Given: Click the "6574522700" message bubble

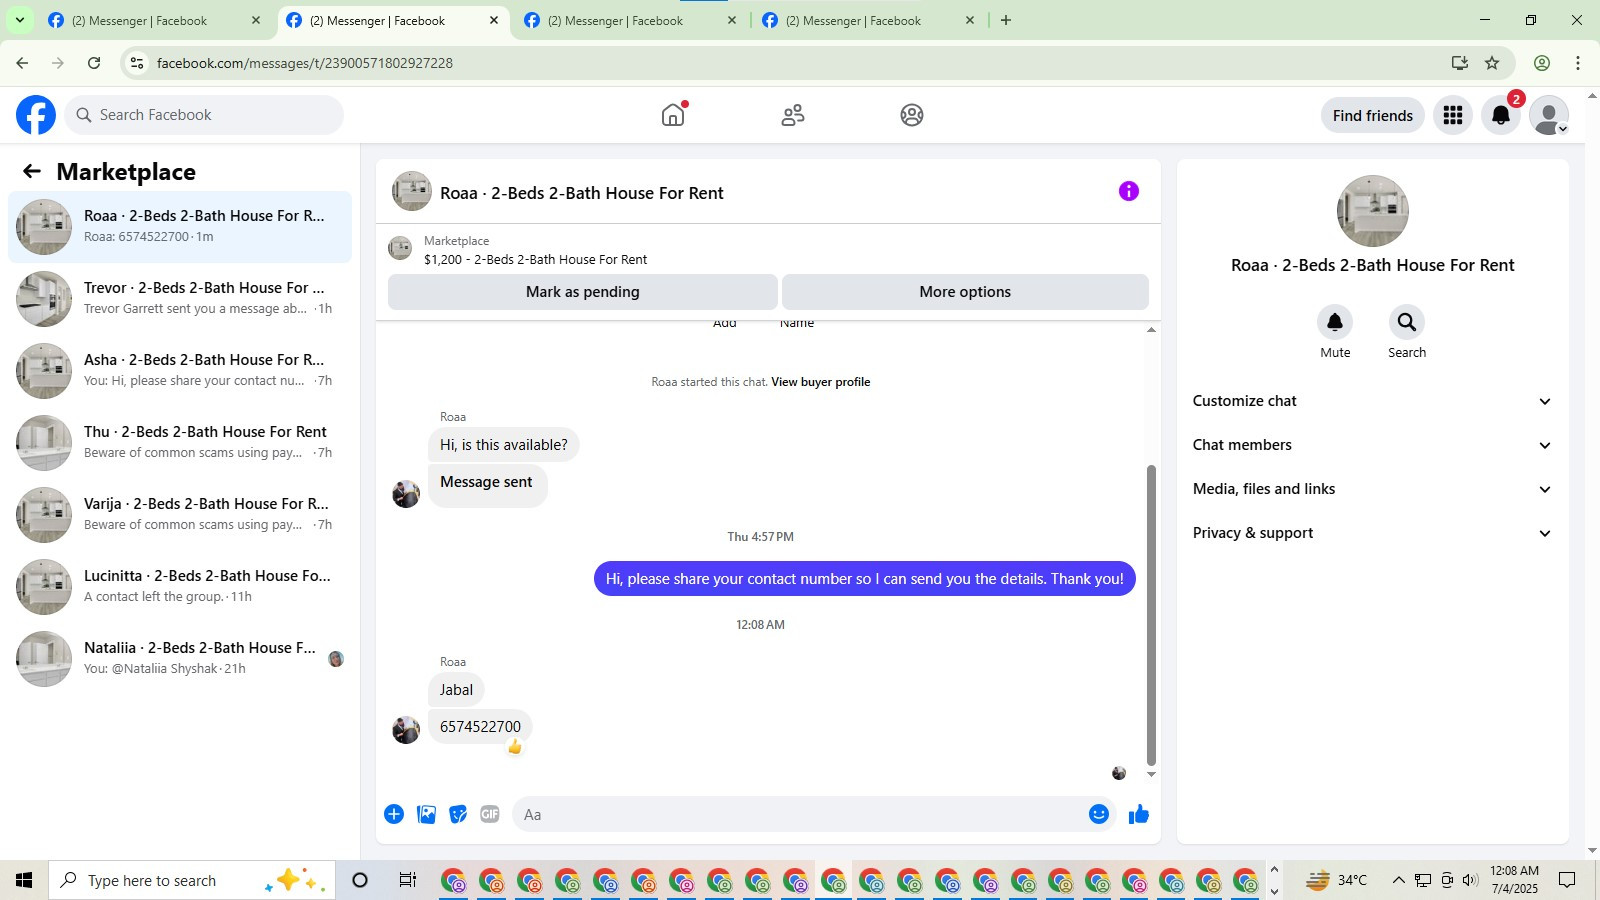Looking at the screenshot, I should click(x=480, y=727).
